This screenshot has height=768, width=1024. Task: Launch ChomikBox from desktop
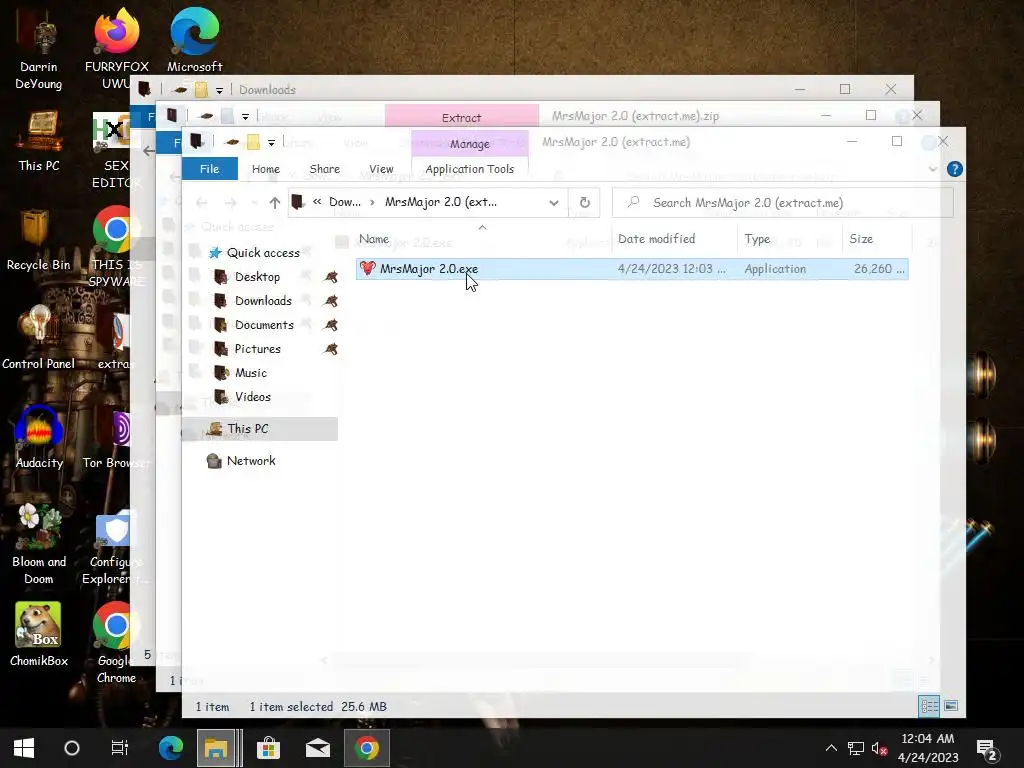pyautogui.click(x=39, y=635)
